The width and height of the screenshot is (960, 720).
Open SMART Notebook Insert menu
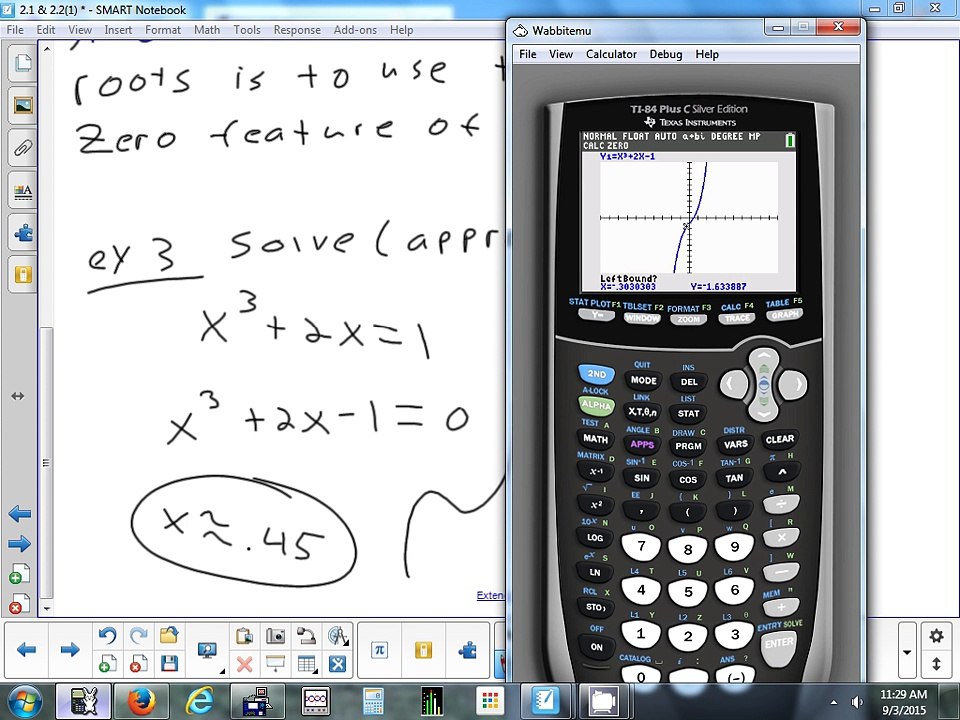118,30
